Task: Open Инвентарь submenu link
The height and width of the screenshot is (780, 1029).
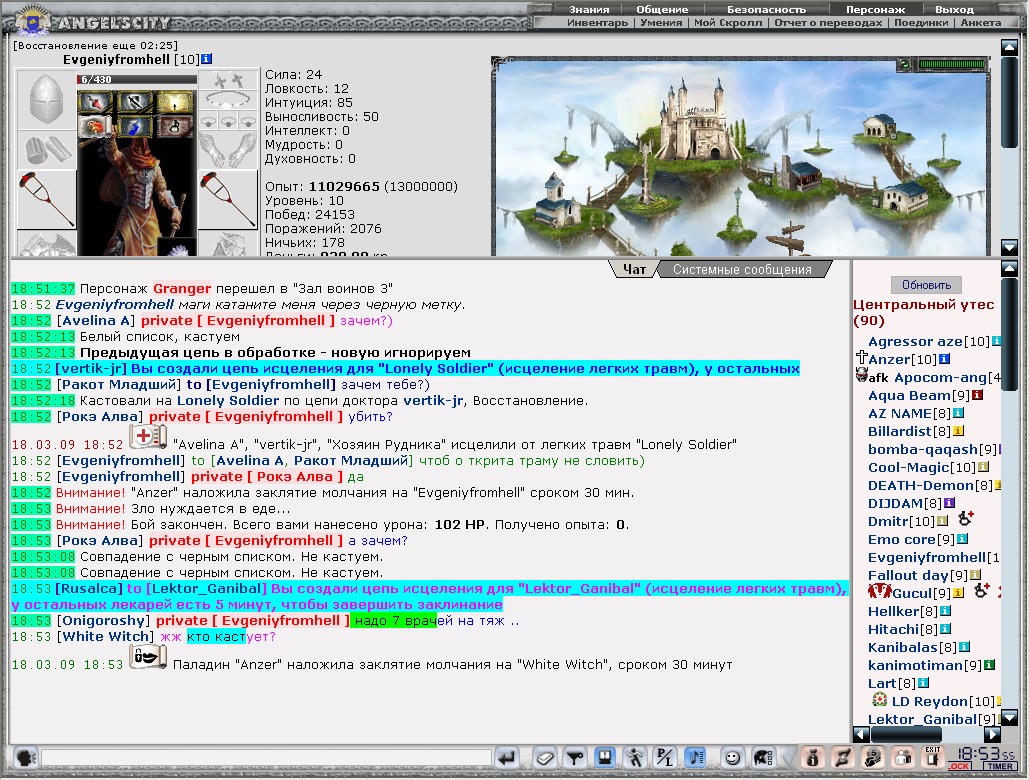Action: tap(597, 22)
